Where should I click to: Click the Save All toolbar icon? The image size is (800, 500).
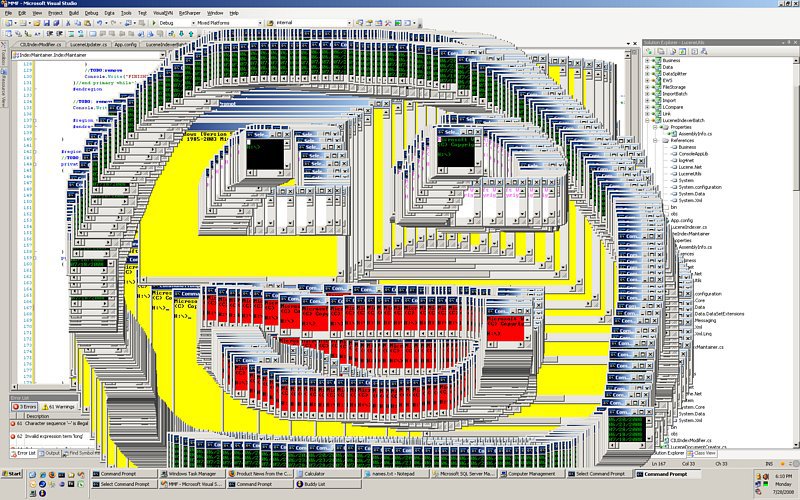[x=57, y=23]
